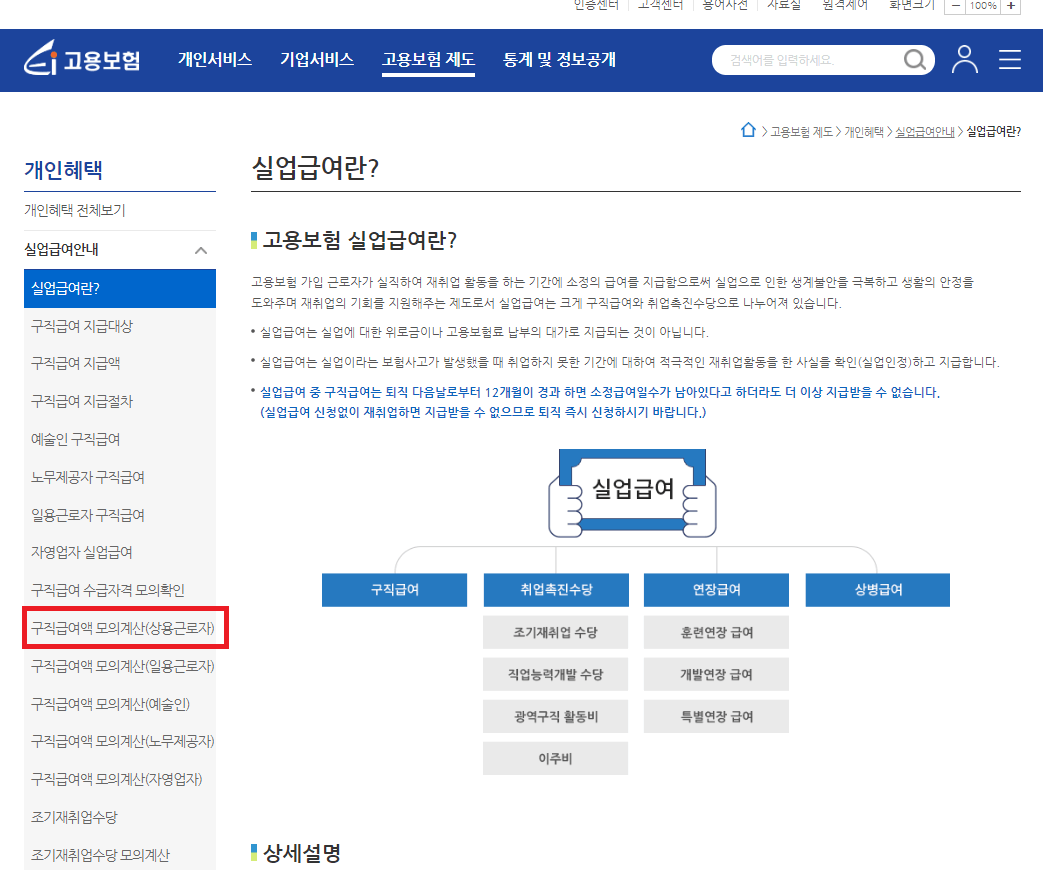Click the 고용보험 logo
Screen dimensions: 1043x870
[x=80, y=60]
